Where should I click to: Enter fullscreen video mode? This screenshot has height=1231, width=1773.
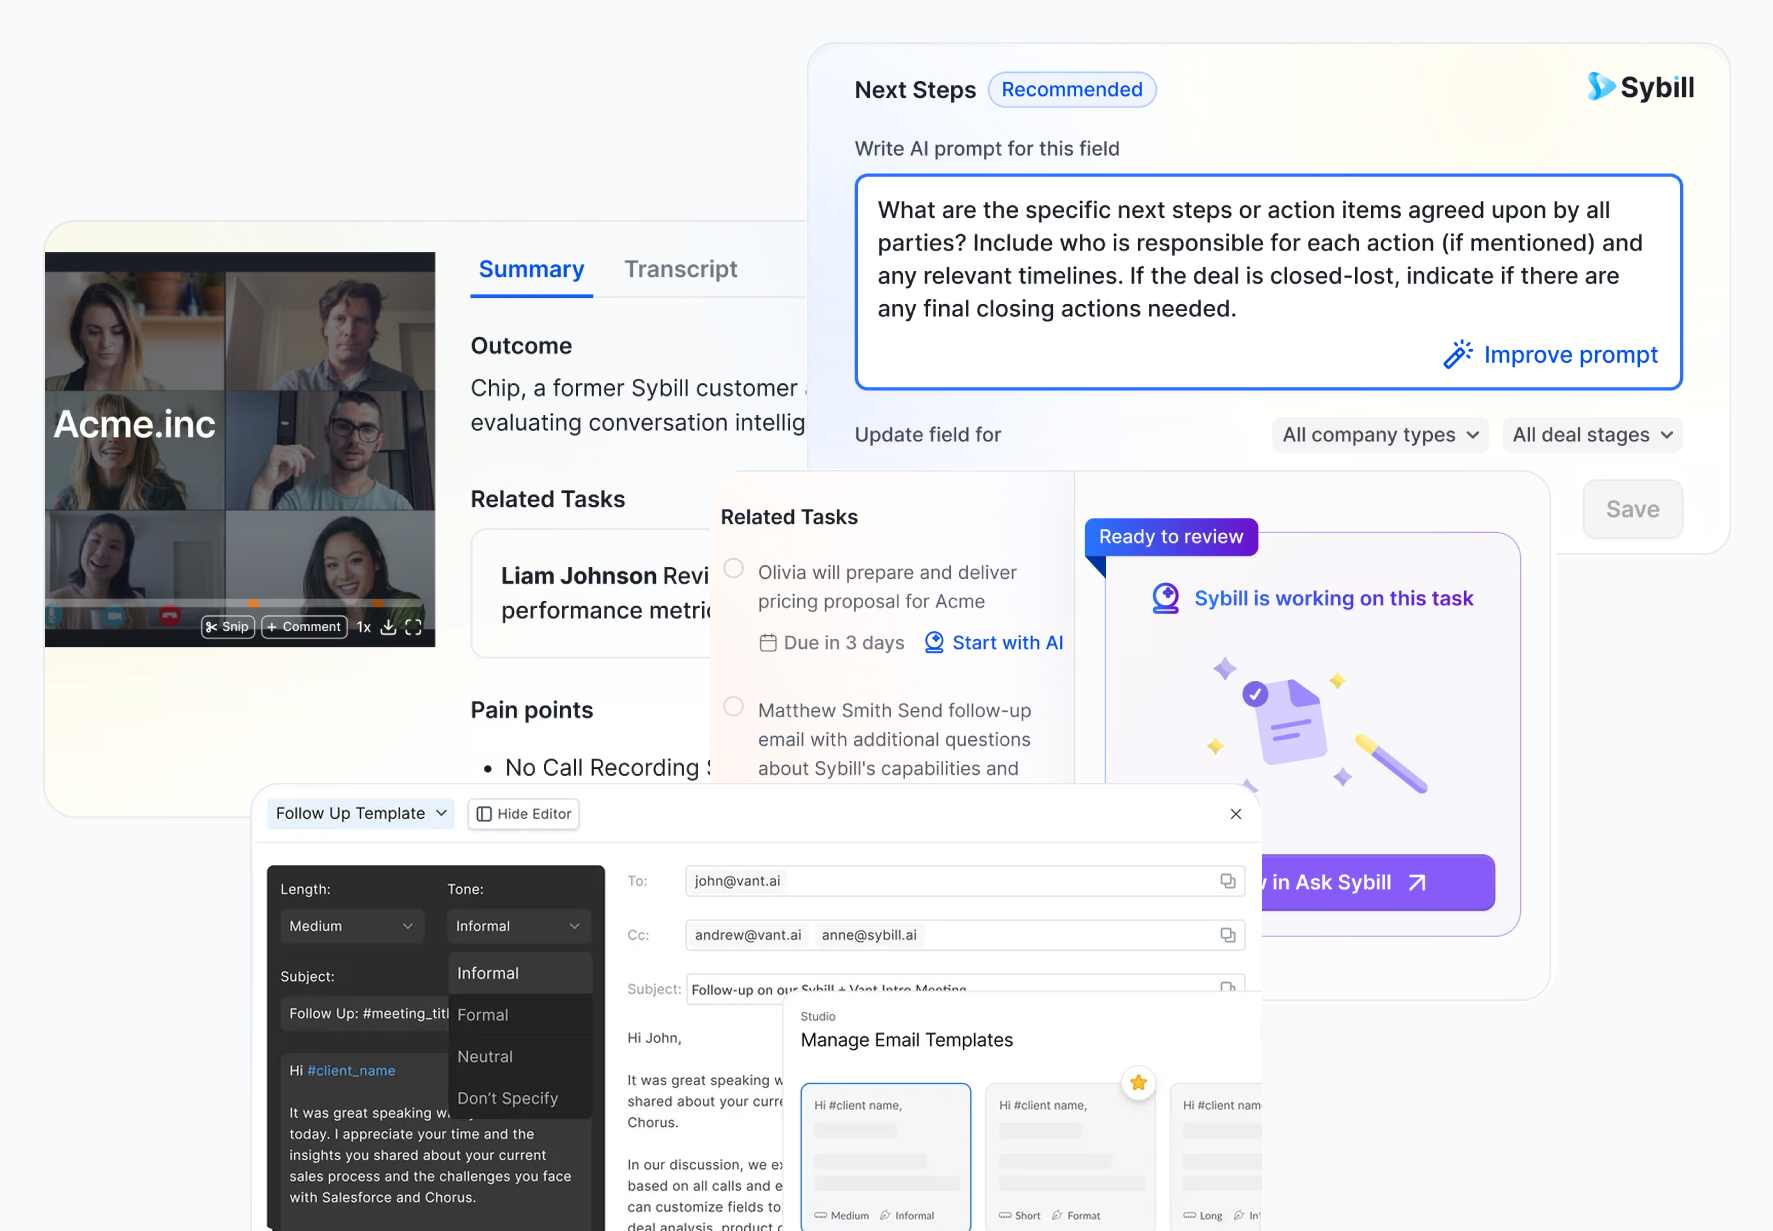click(414, 627)
